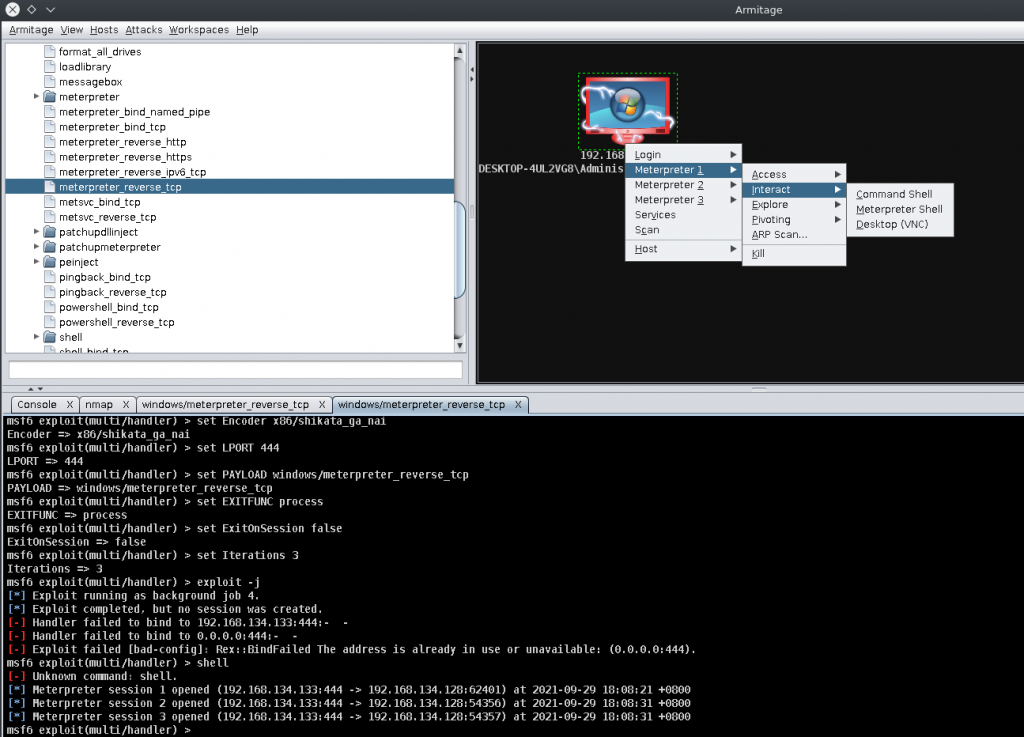Image resolution: width=1024 pixels, height=737 pixels.
Task: Close the Armitage window
Action: 12,9
